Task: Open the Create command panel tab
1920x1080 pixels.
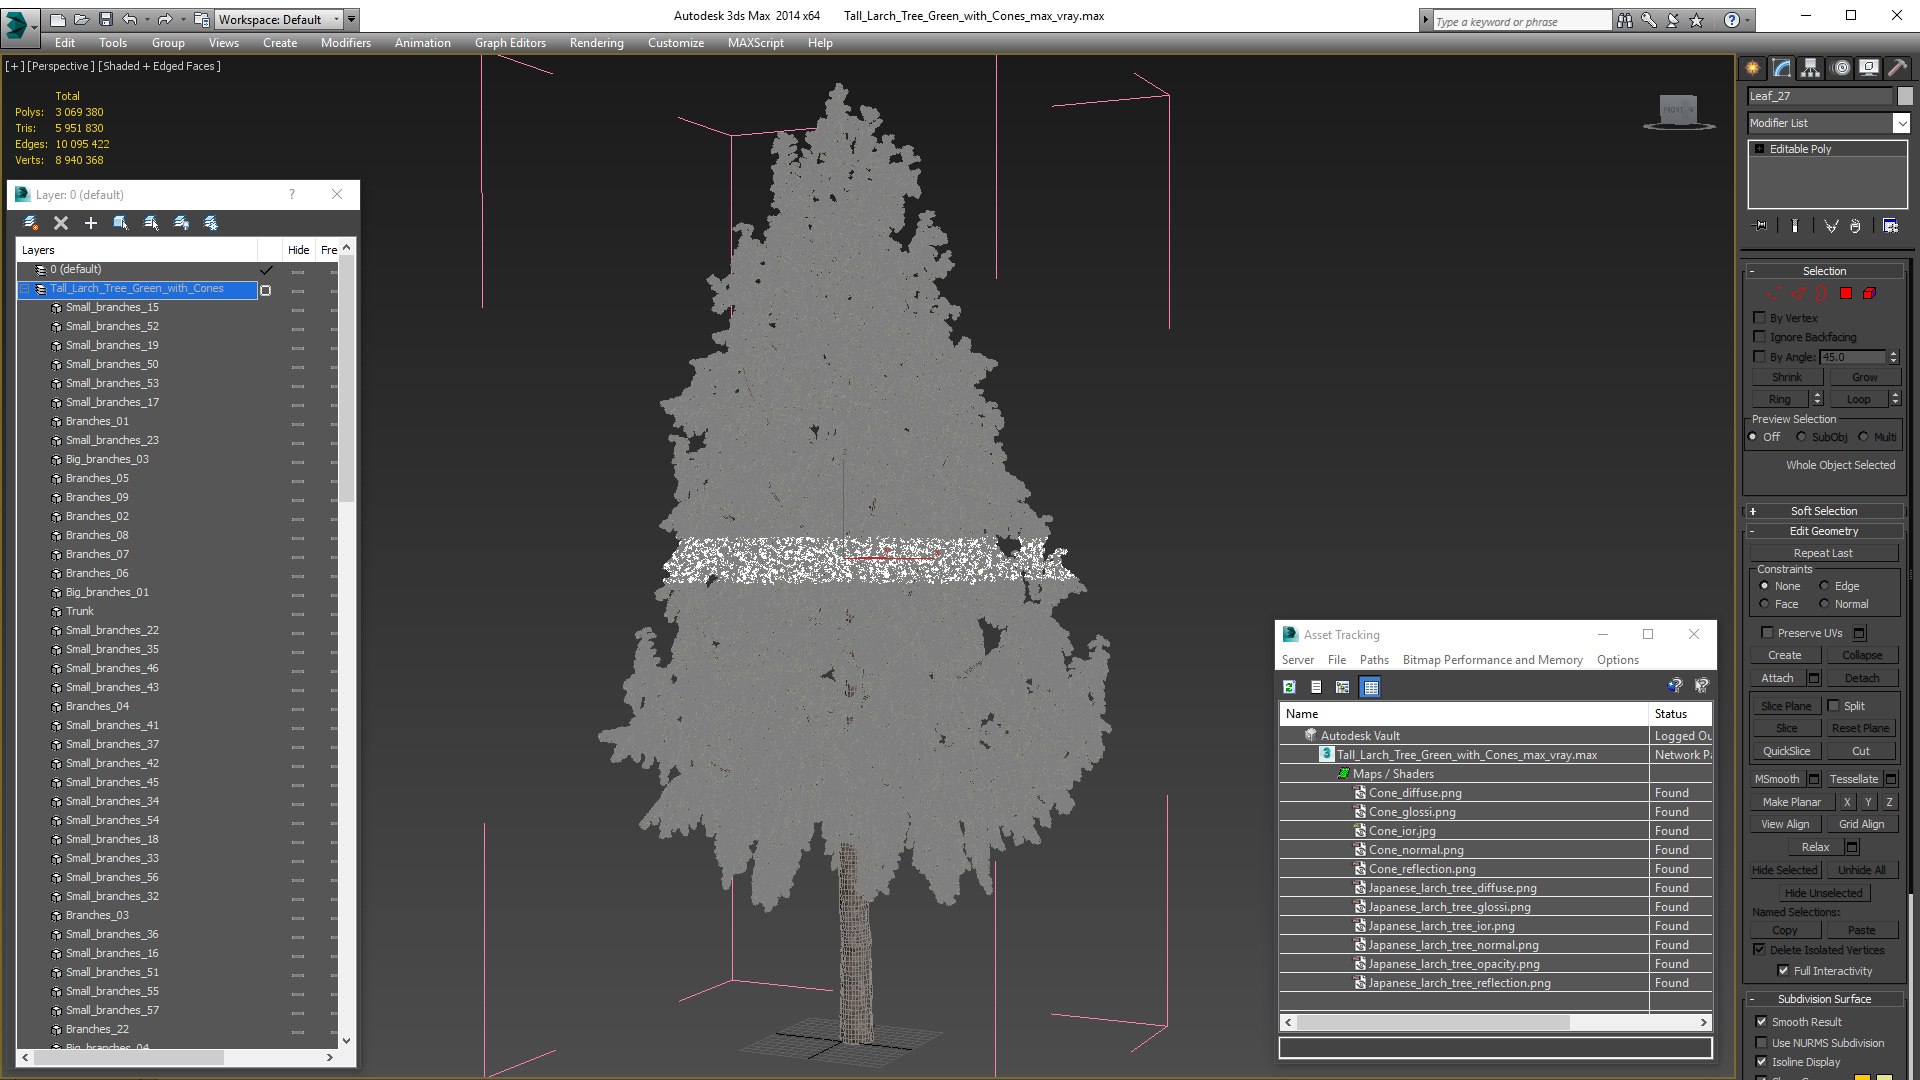Action: (x=1752, y=68)
